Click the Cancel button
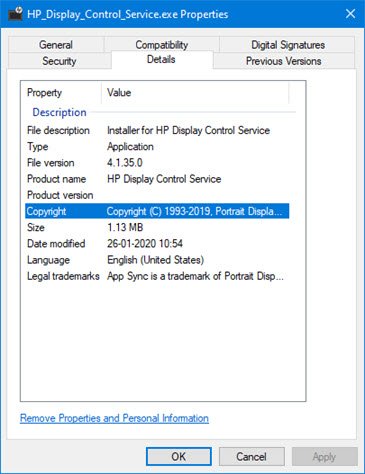Viewport: 365px width, 474px height. (251, 456)
